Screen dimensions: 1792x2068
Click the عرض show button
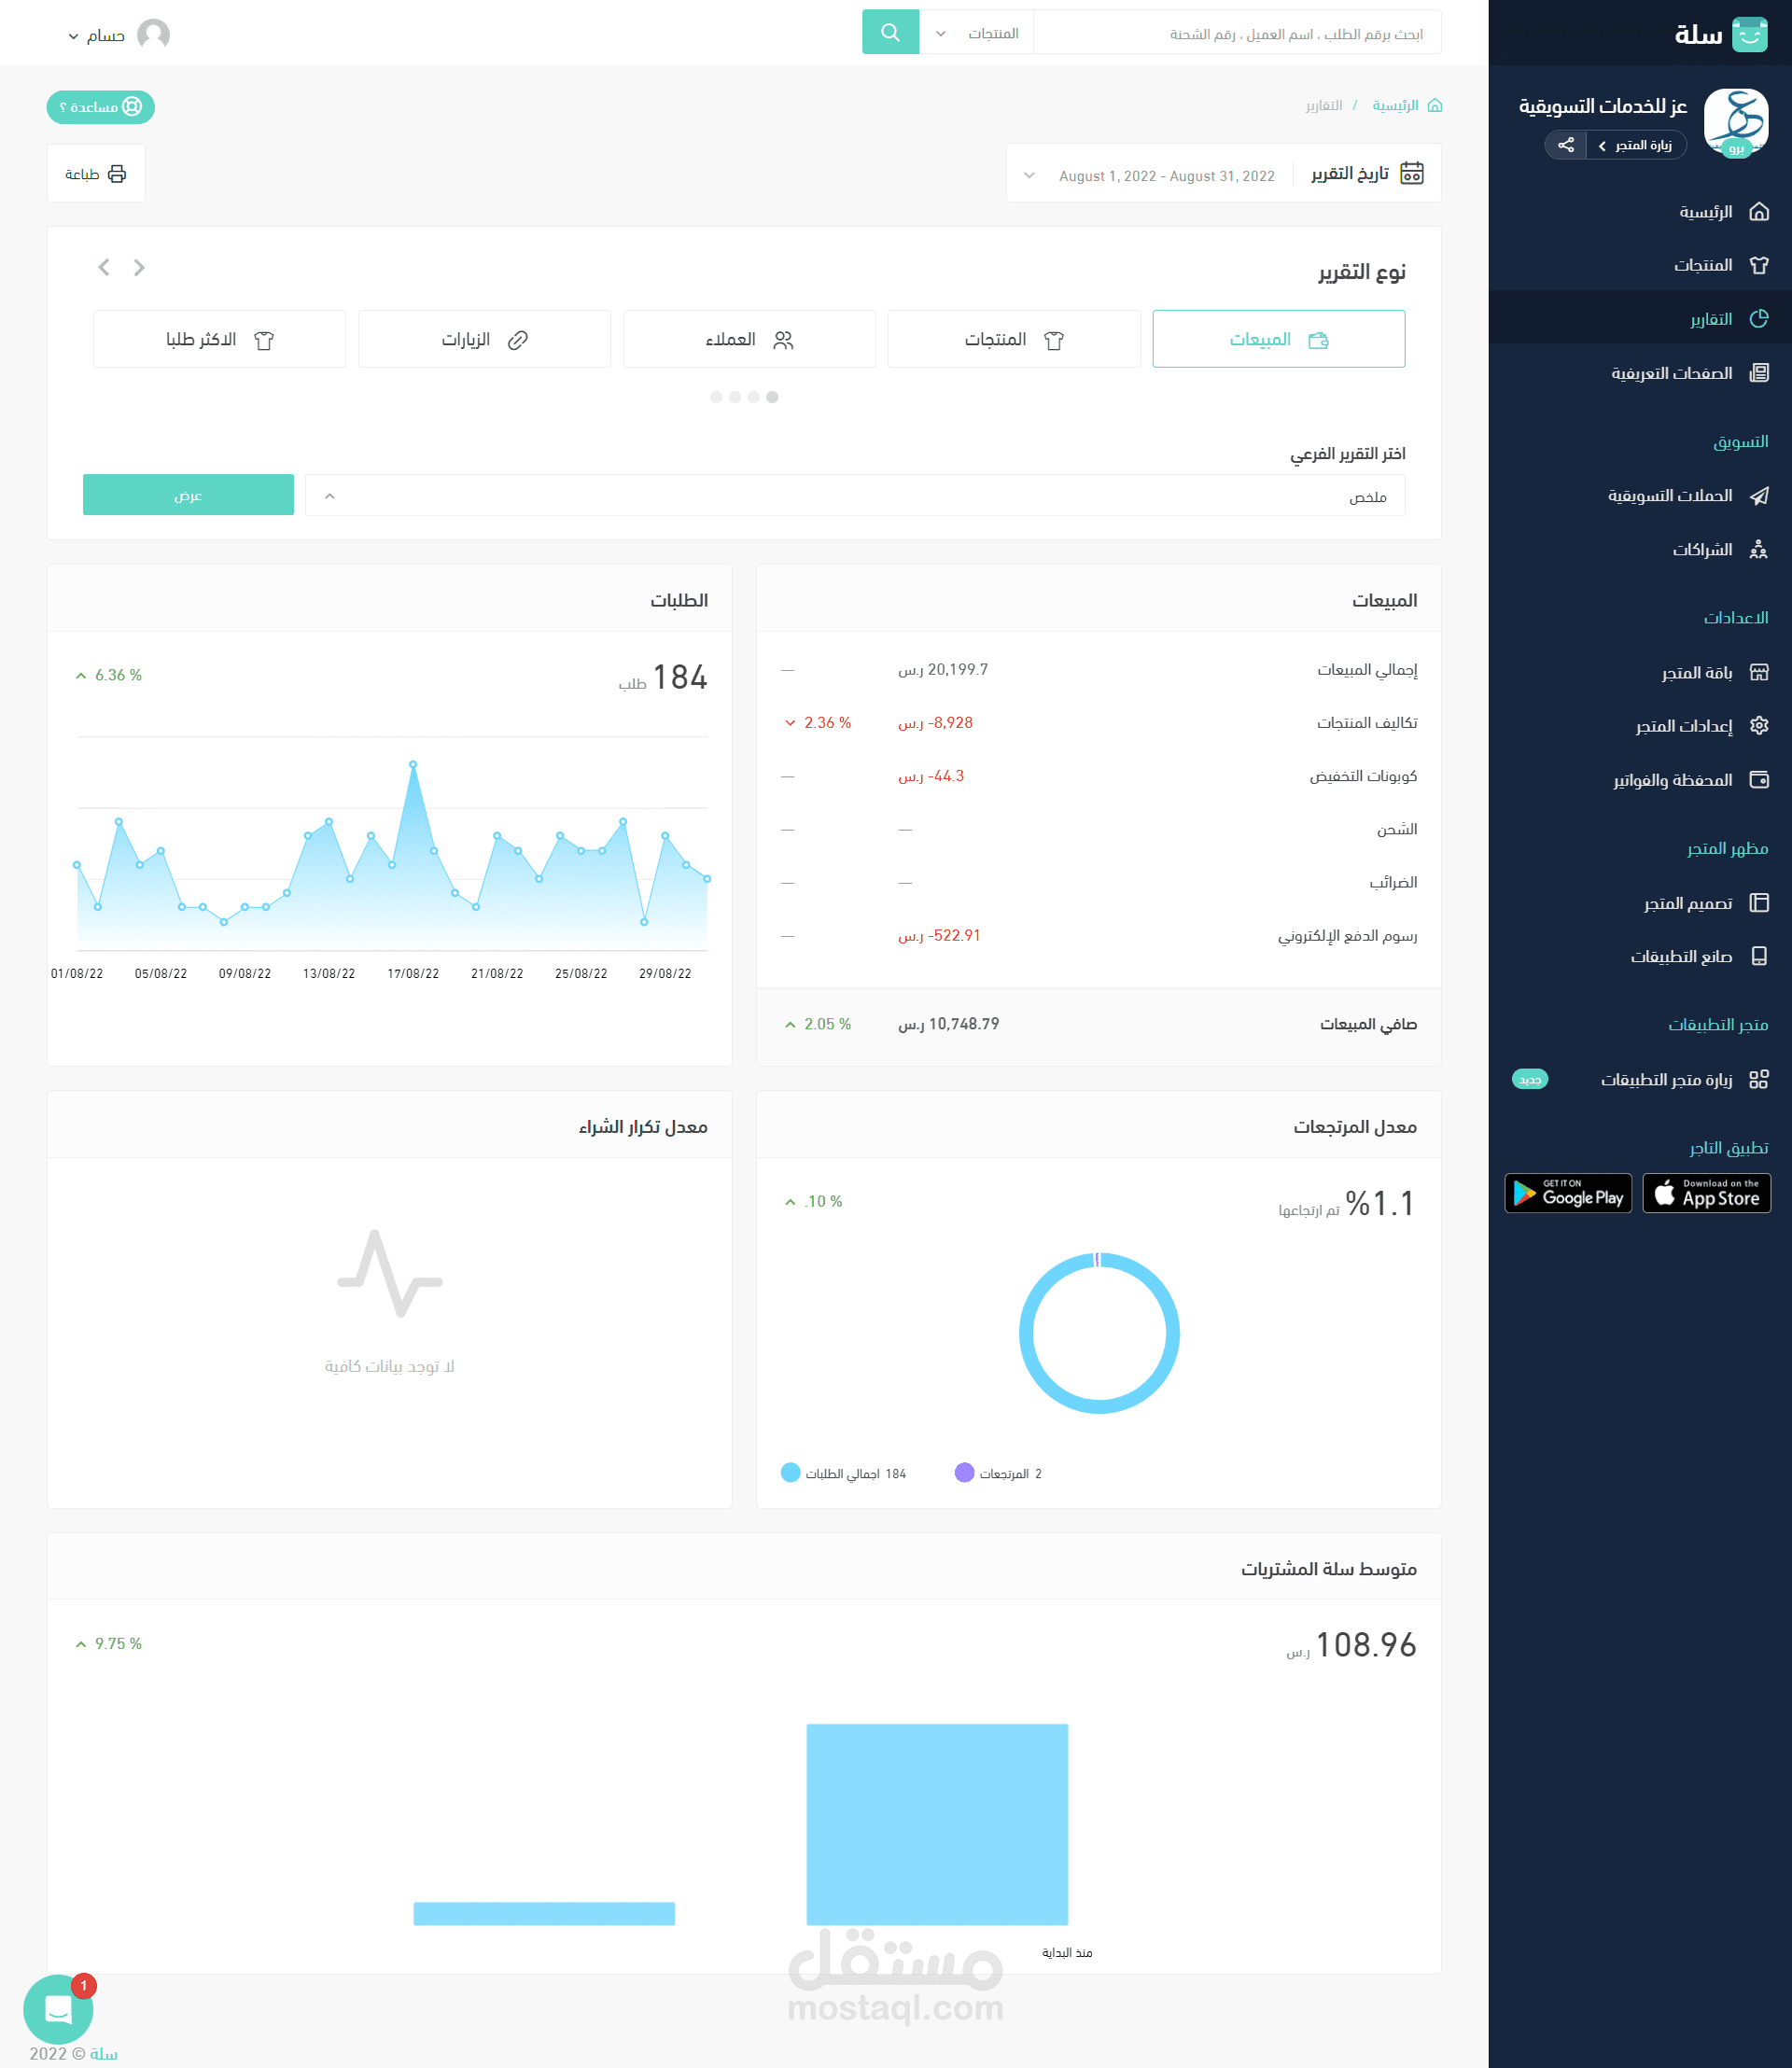coord(188,495)
